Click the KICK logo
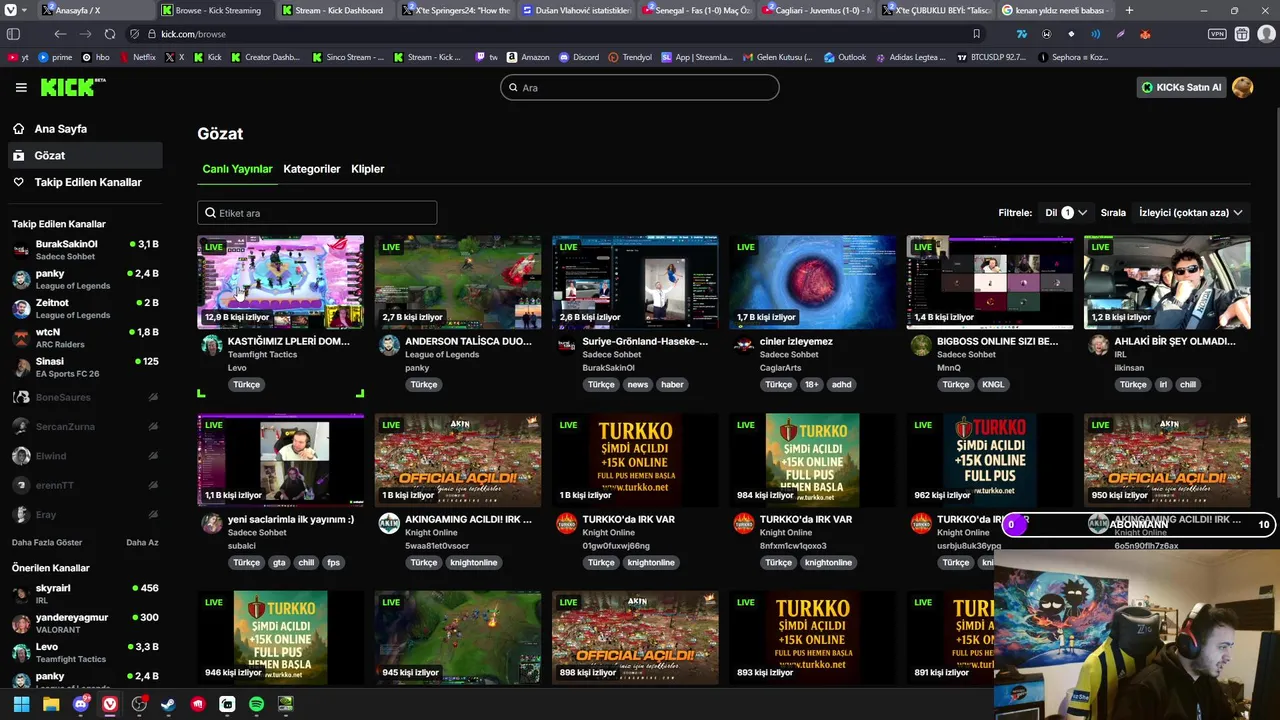This screenshot has height=720, width=1280. 72,87
